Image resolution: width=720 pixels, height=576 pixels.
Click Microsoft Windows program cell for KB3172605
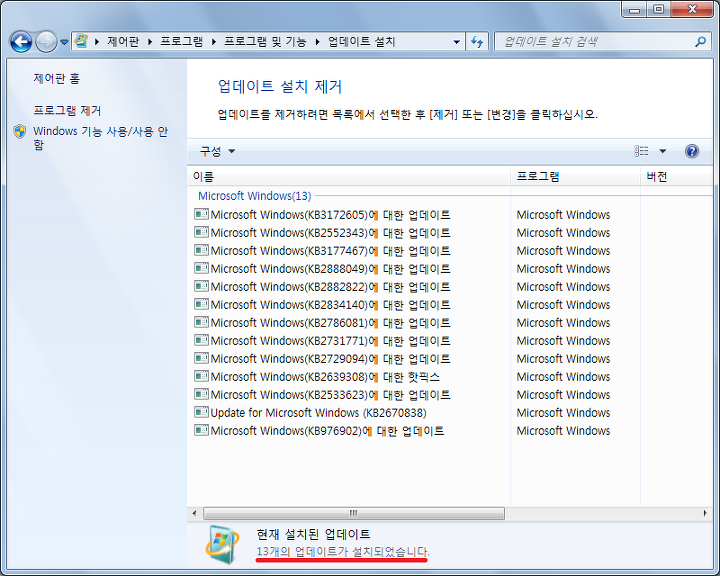(563, 215)
